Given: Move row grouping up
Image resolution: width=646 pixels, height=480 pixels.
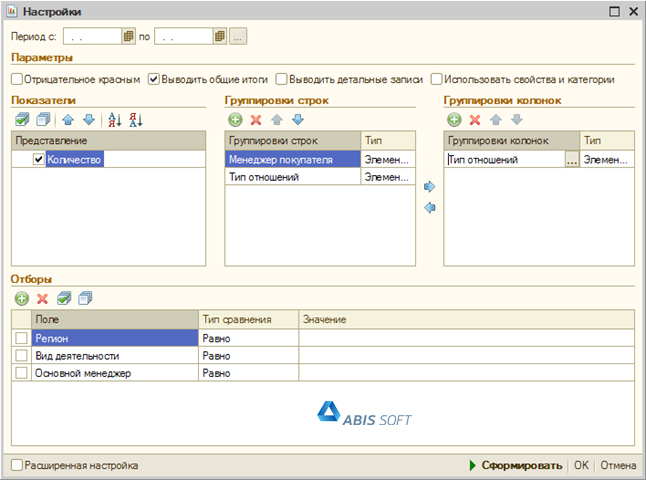Looking at the screenshot, I should pos(277,120).
